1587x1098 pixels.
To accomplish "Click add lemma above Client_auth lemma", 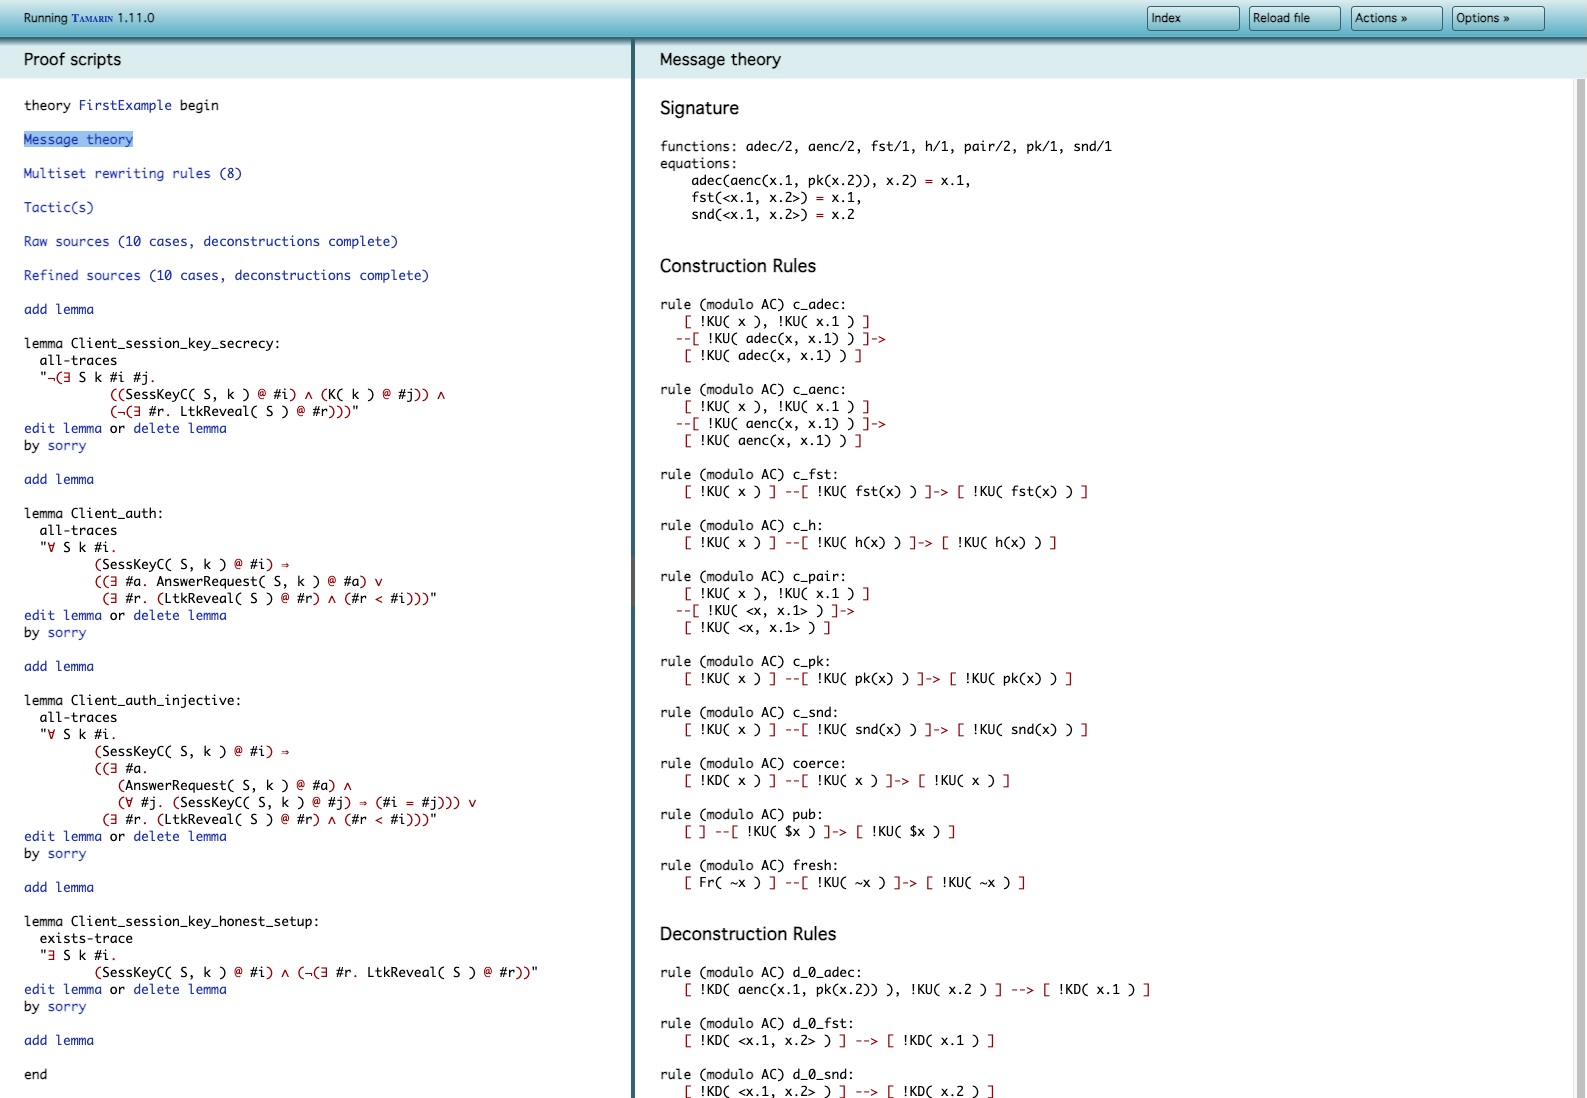I will (x=59, y=479).
